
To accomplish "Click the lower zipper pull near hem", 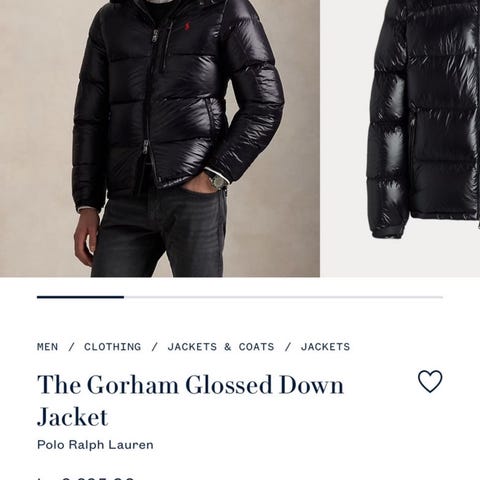I will tap(145, 148).
